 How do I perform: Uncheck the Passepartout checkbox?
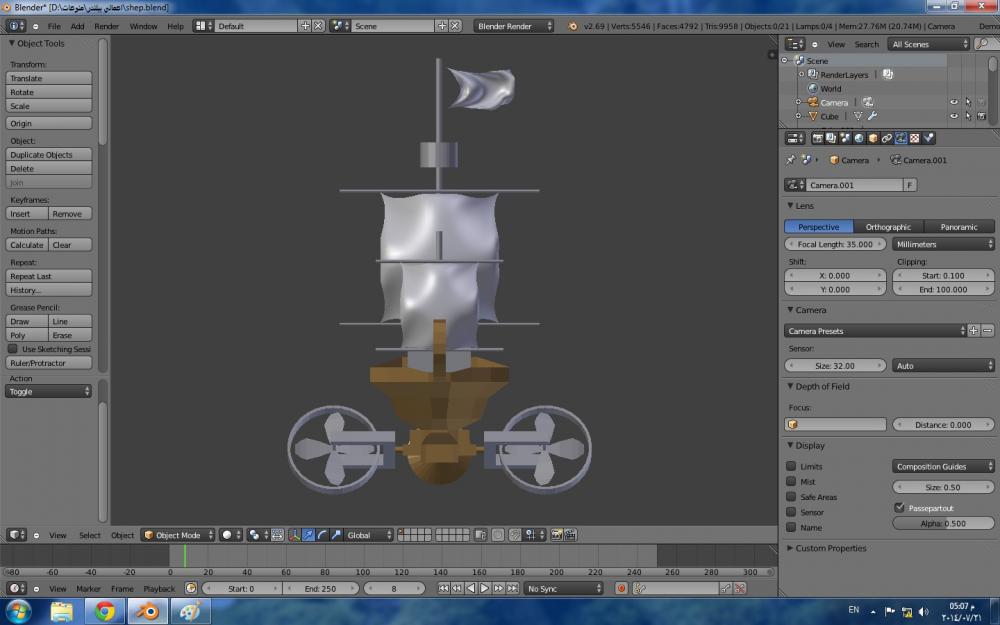(x=899, y=508)
